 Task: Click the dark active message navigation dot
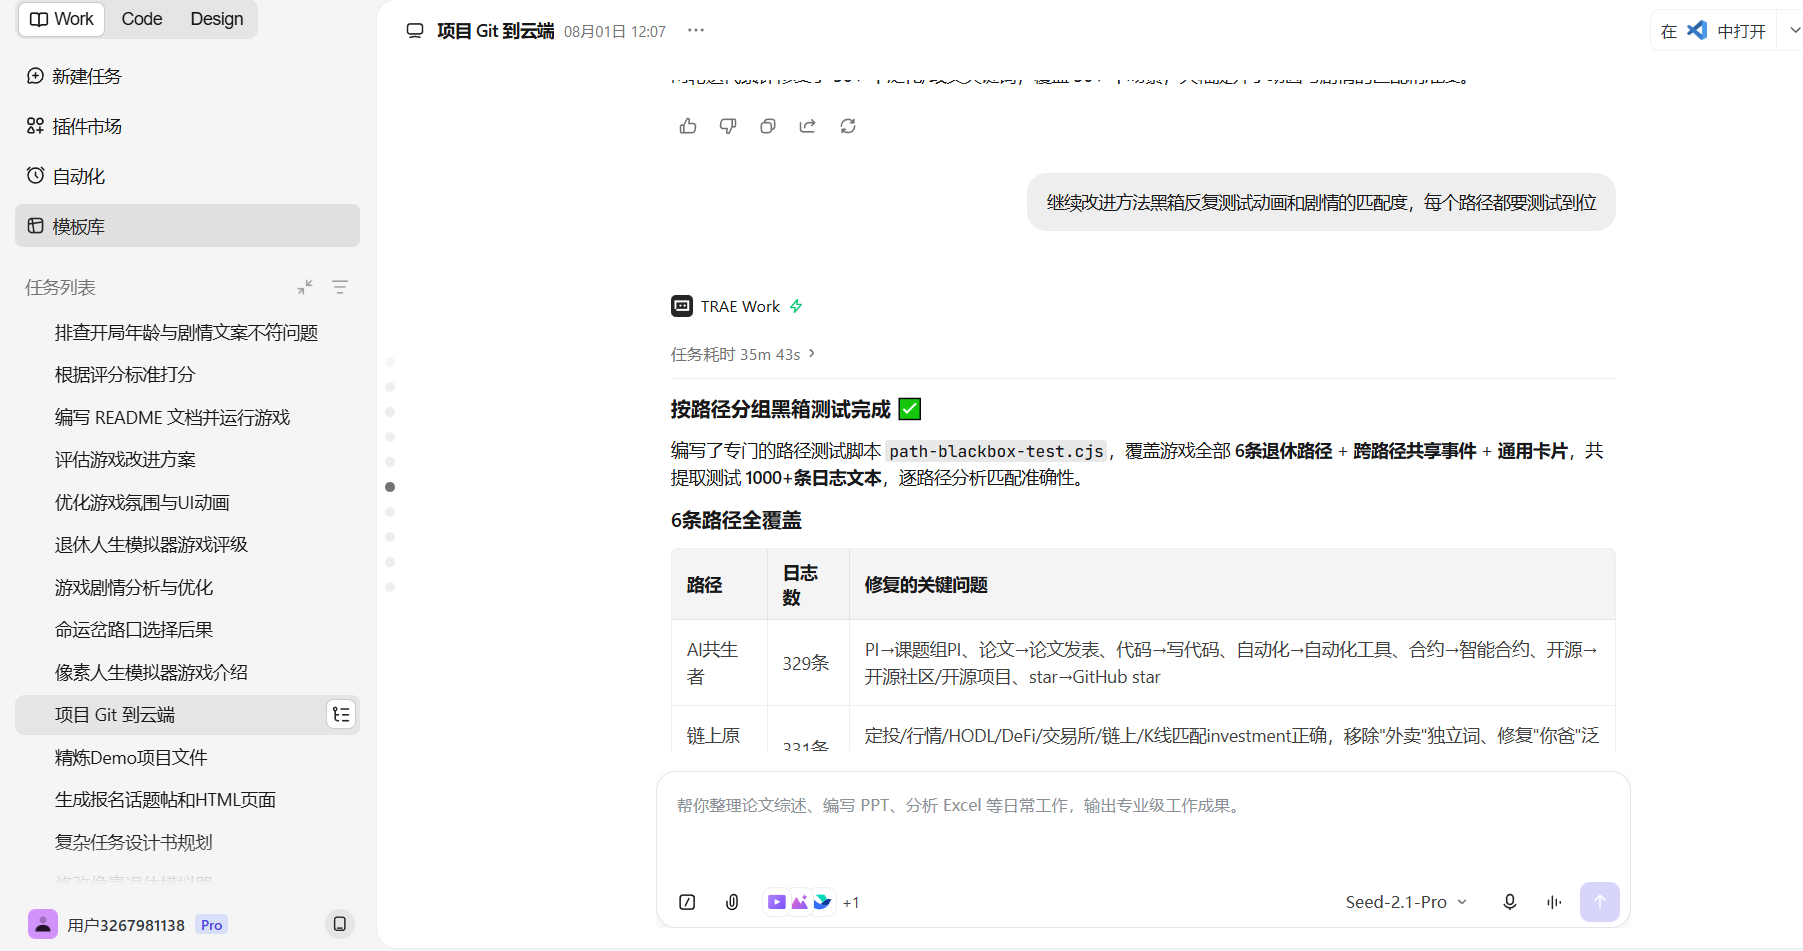pos(390,487)
